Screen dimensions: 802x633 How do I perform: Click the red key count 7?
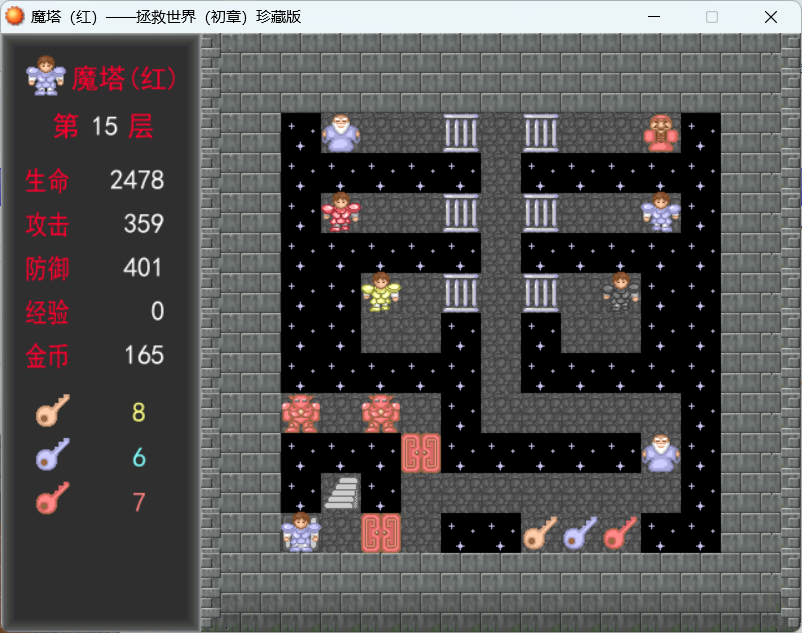[x=139, y=502]
